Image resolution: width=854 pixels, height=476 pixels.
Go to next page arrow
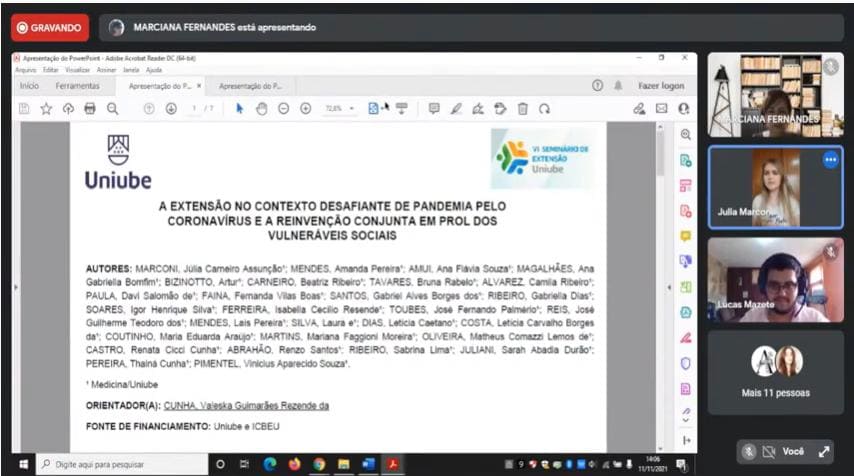coord(171,109)
